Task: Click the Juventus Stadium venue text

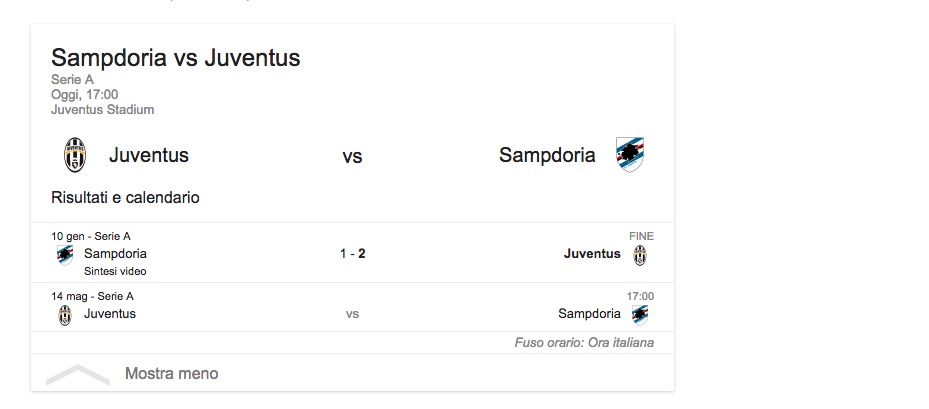Action: point(102,110)
